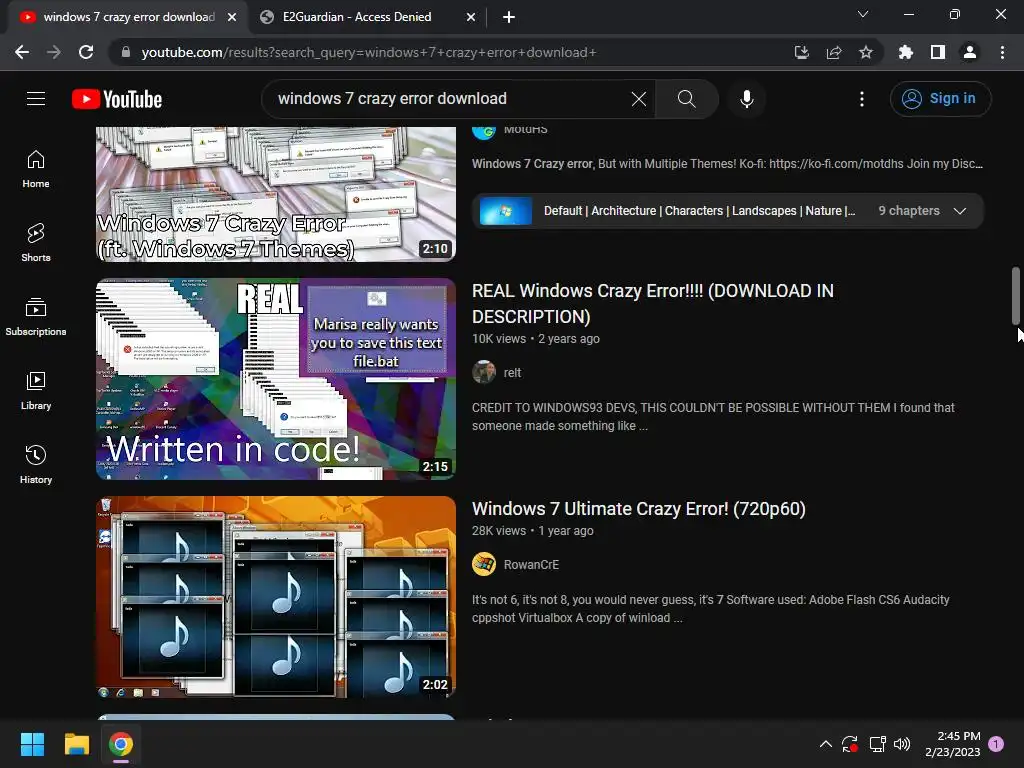Viewport: 1024px width, 768px height.
Task: Click install app icon in address bar
Action: pyautogui.click(x=801, y=52)
